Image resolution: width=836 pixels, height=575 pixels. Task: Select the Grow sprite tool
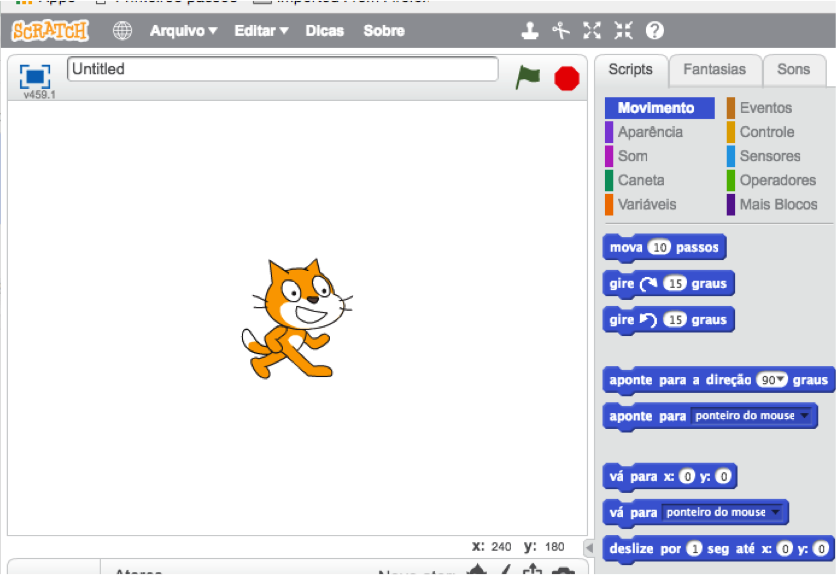pos(592,30)
